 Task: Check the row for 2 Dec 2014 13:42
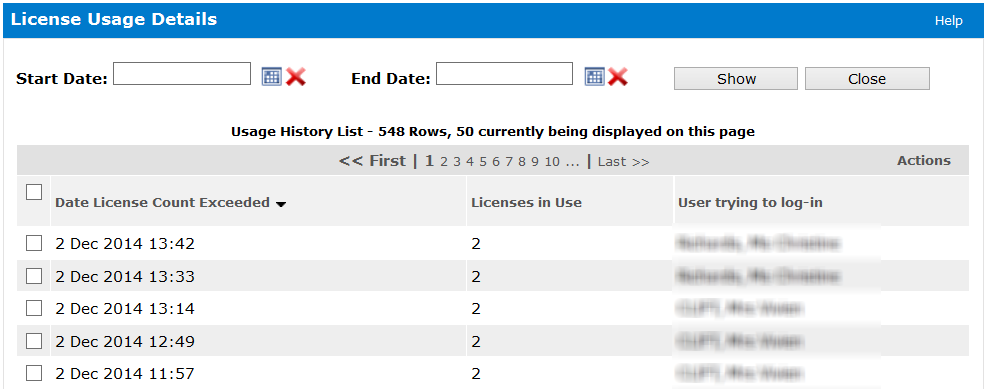34,243
